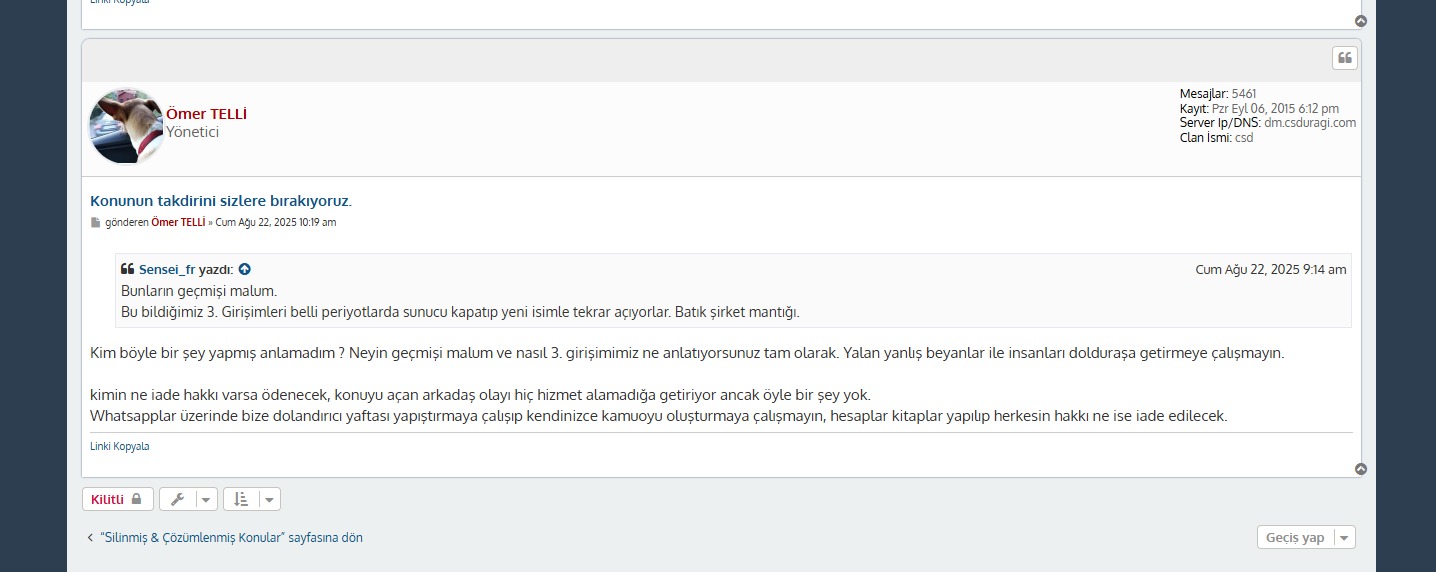Click the 'Clan İsmi: csd' text

tap(1216, 137)
